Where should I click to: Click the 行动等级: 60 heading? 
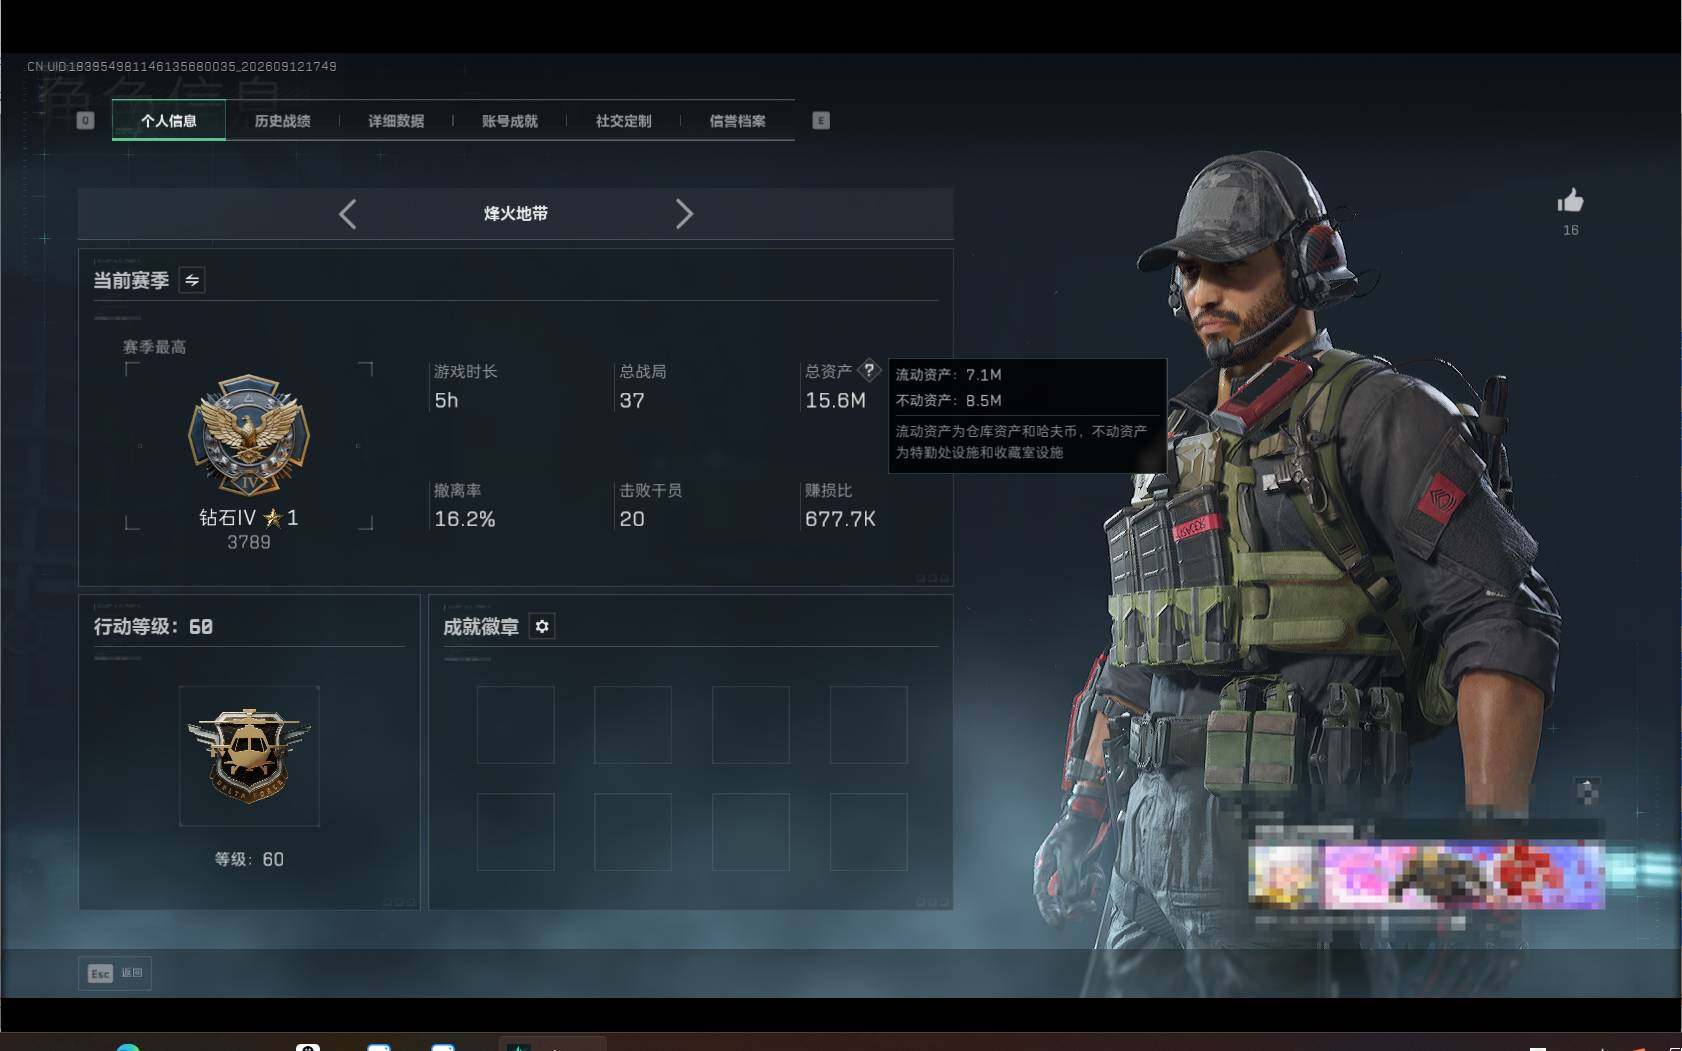point(153,626)
